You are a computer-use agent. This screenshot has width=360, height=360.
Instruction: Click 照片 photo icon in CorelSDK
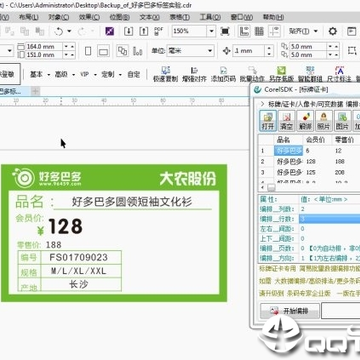click(324, 121)
